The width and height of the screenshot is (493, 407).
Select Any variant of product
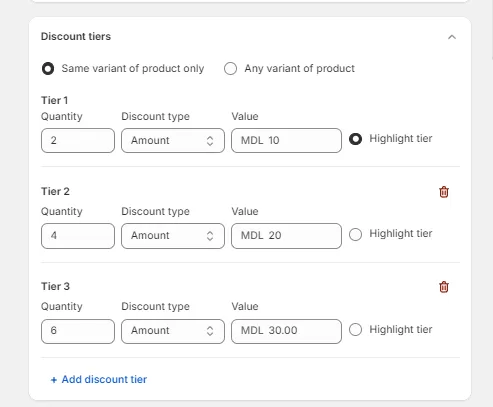(x=230, y=69)
